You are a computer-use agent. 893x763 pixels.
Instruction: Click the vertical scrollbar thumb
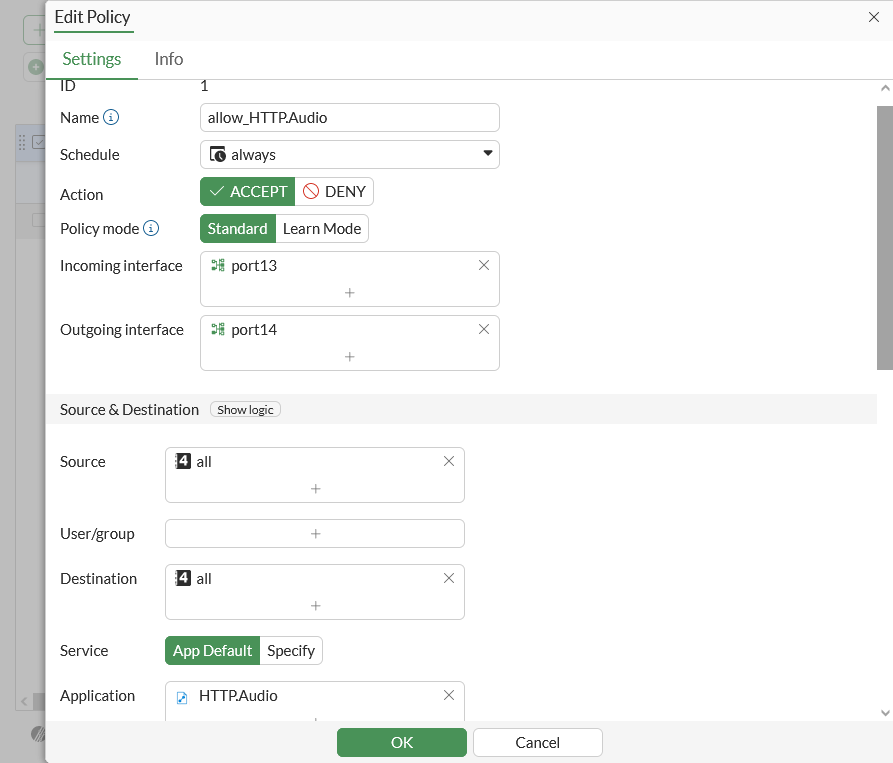(x=884, y=238)
